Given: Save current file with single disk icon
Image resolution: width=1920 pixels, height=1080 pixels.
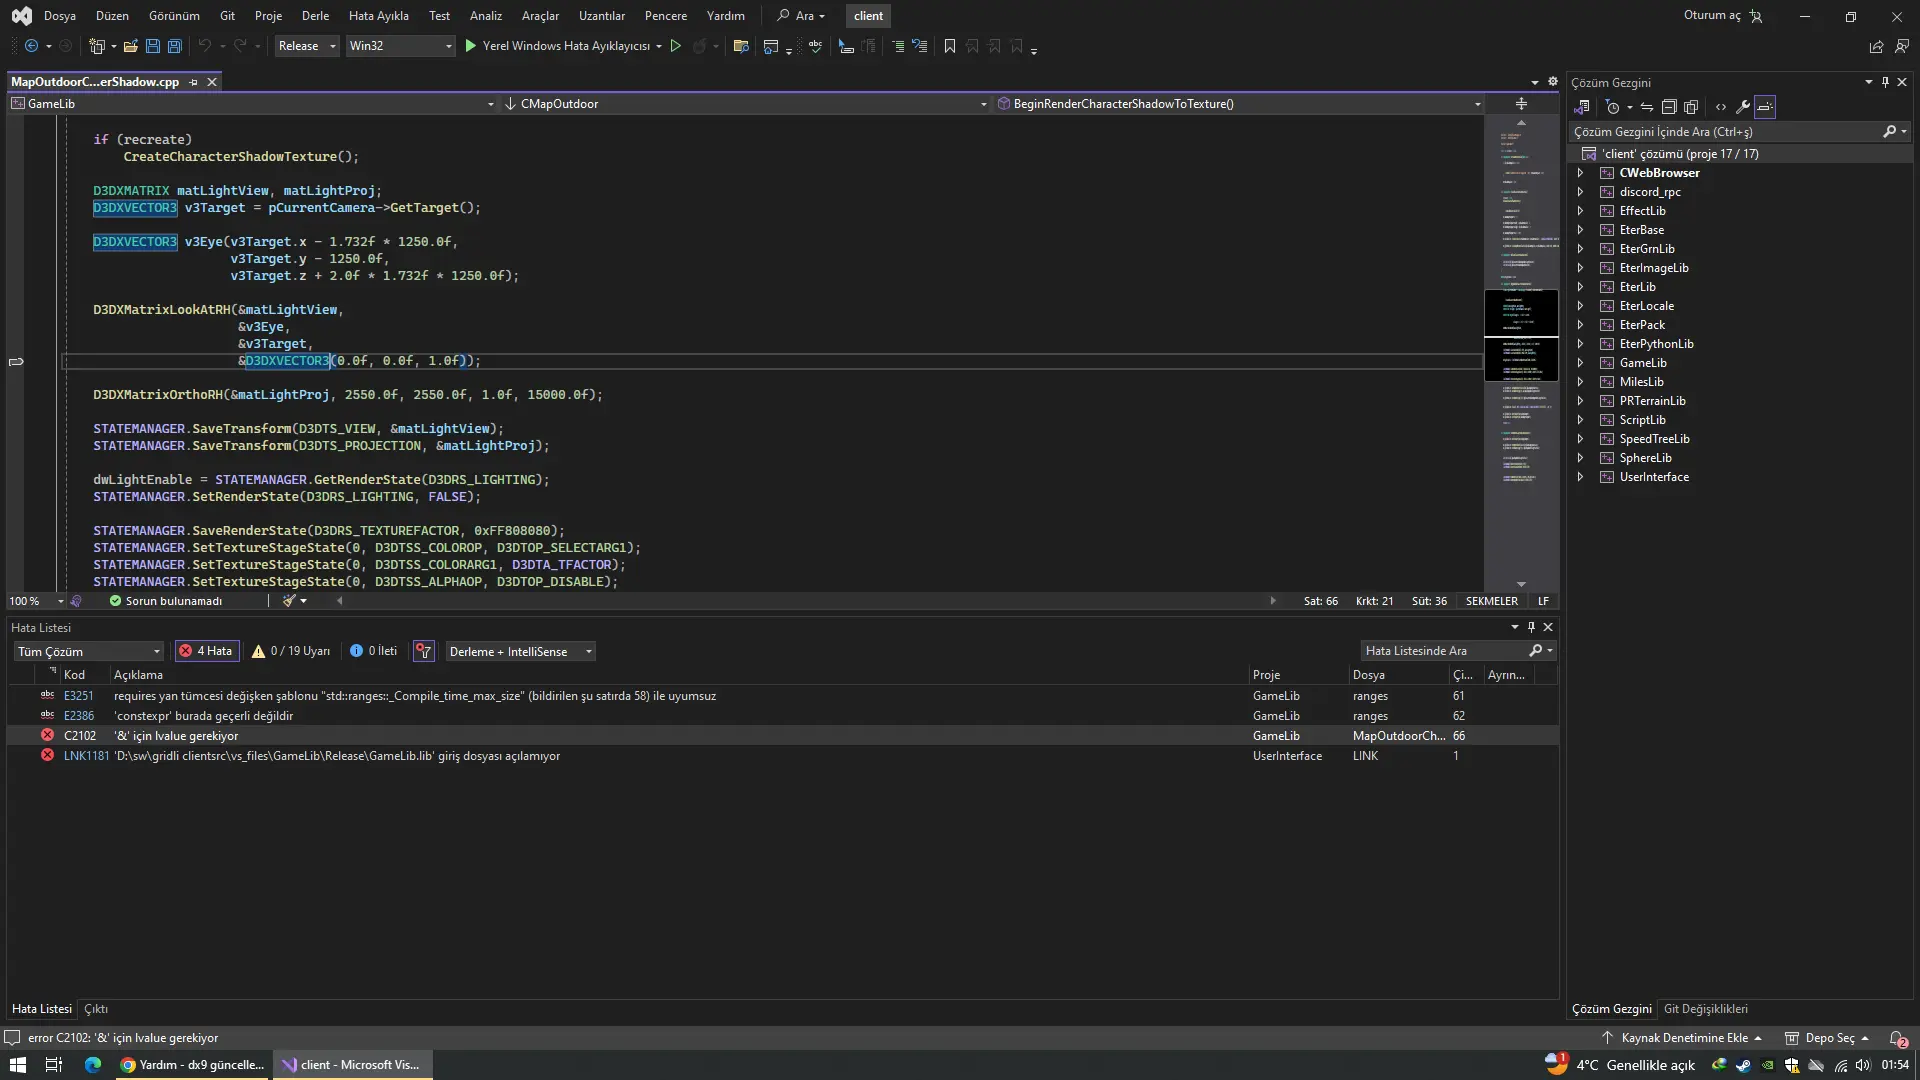Looking at the screenshot, I should [153, 46].
